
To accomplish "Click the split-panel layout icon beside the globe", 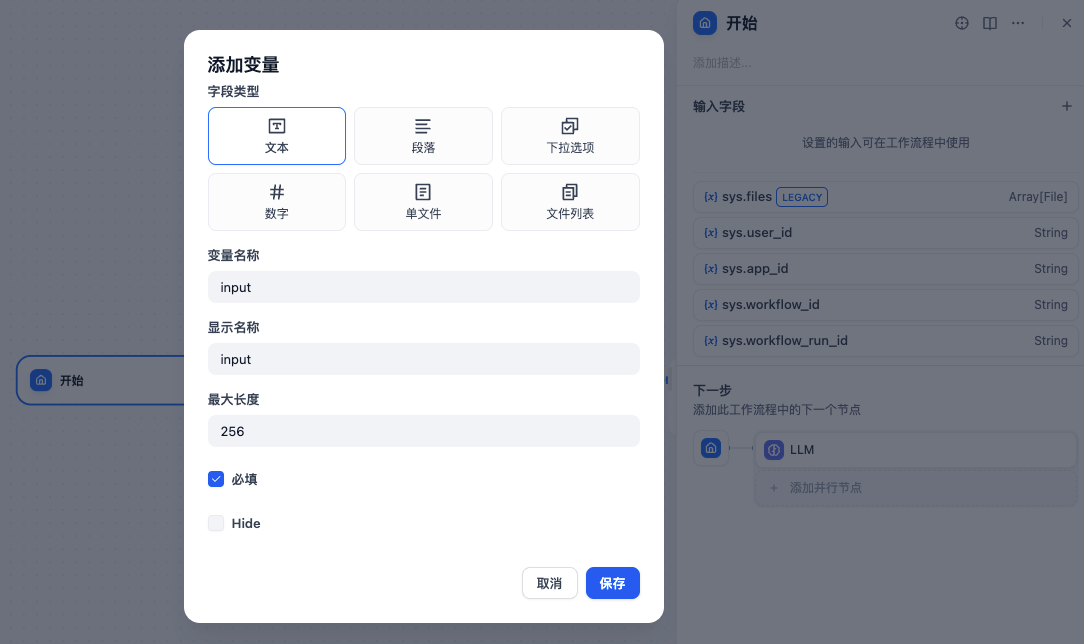I will click(989, 22).
